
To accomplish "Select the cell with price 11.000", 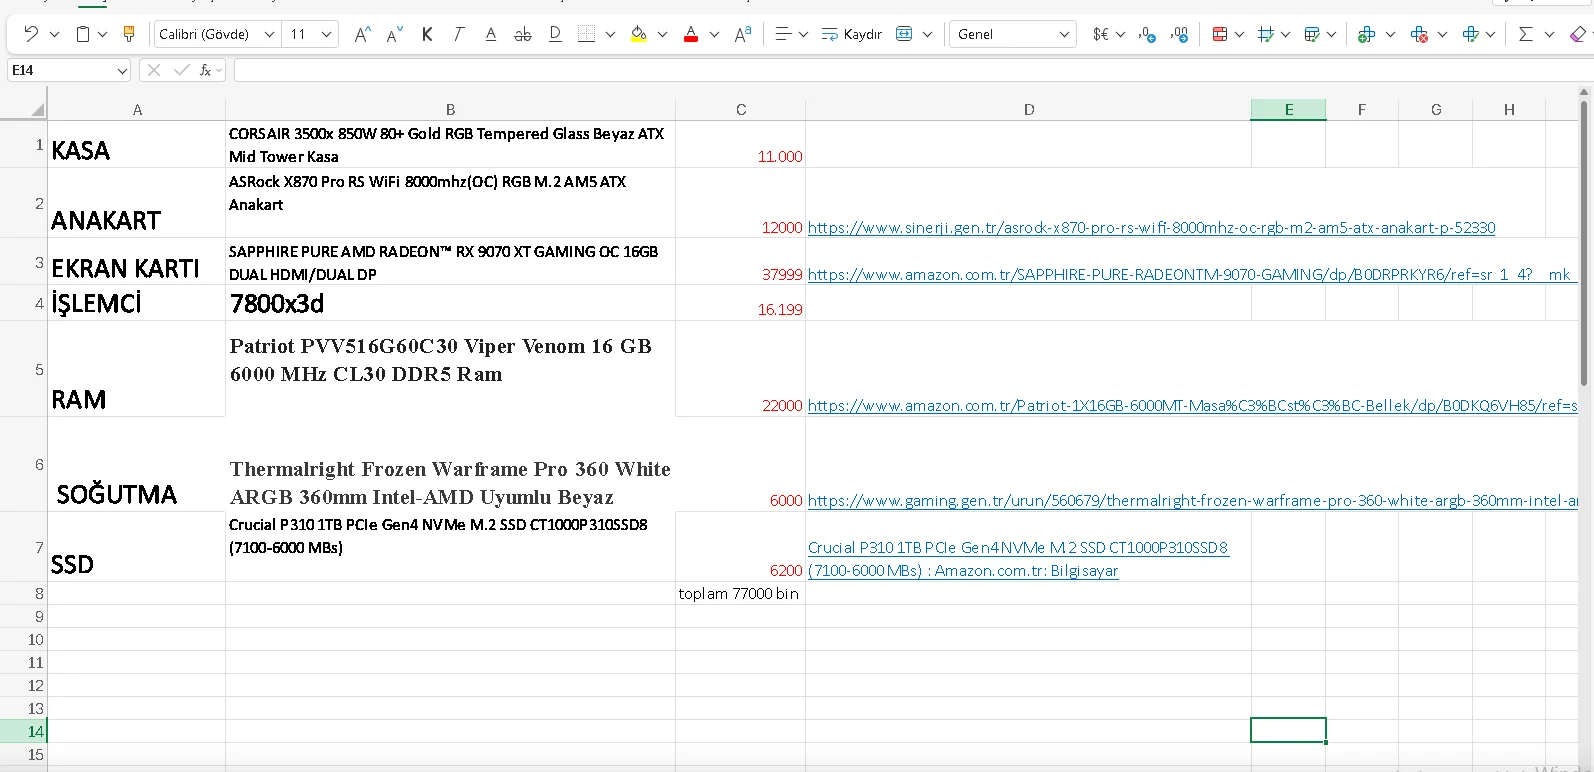I will 741,144.
